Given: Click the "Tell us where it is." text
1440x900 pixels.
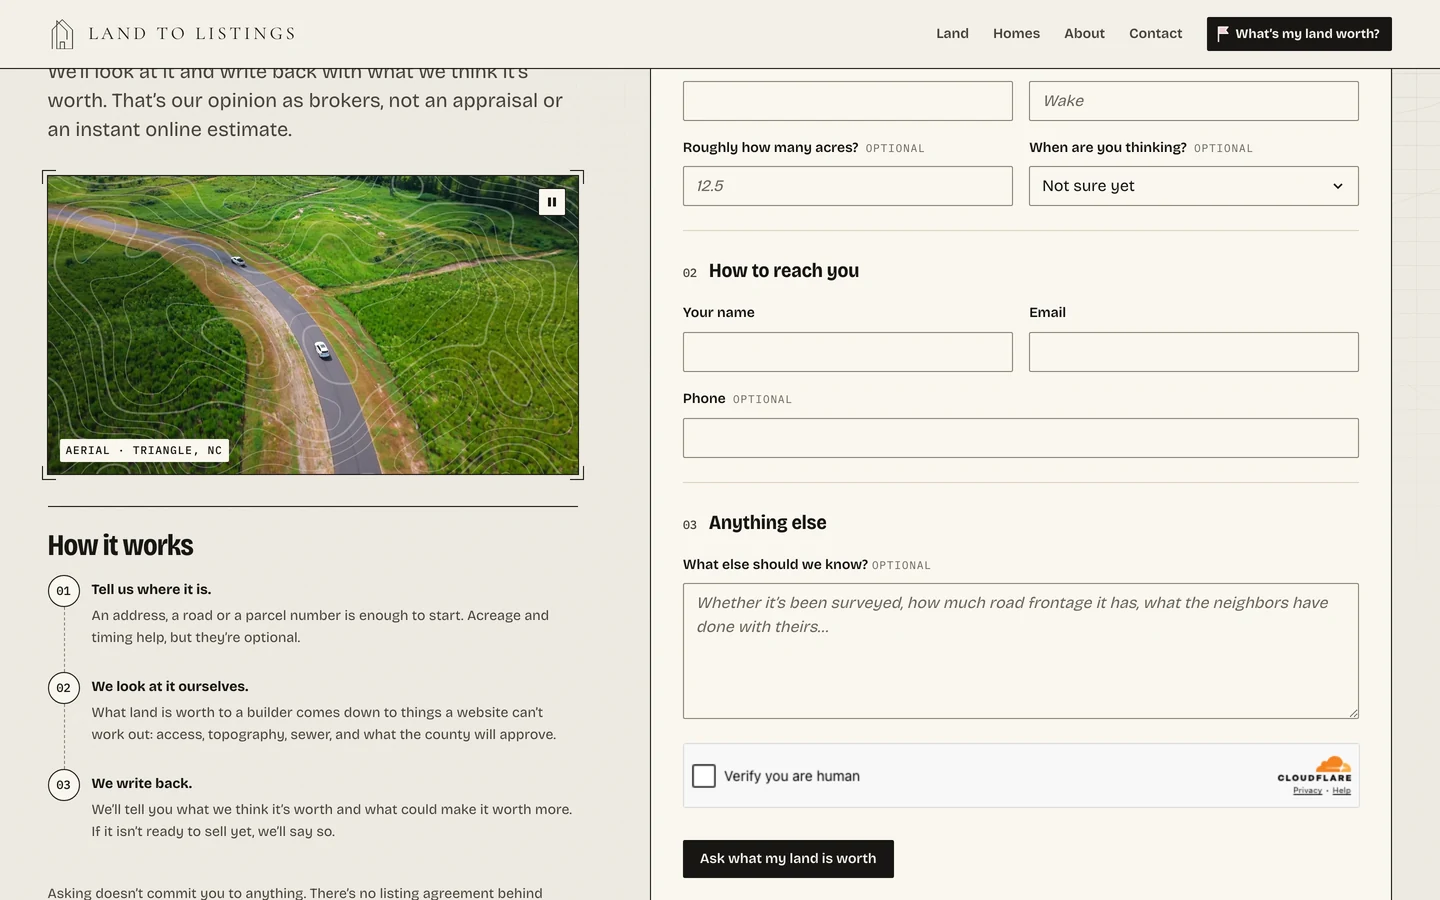Looking at the screenshot, I should [x=151, y=589].
